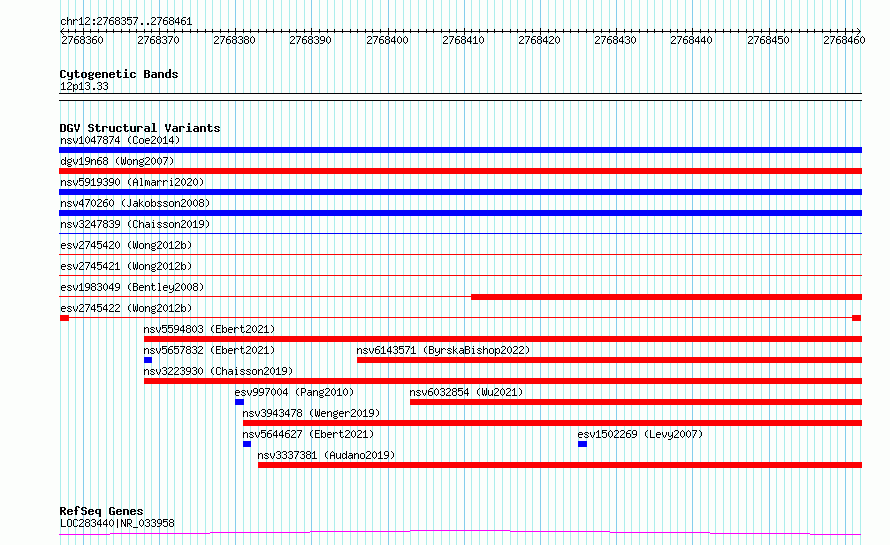Screen dimensions: 890x545
Task: Click the chr12:2768357..2768461 coordinates text
Action: point(126,22)
